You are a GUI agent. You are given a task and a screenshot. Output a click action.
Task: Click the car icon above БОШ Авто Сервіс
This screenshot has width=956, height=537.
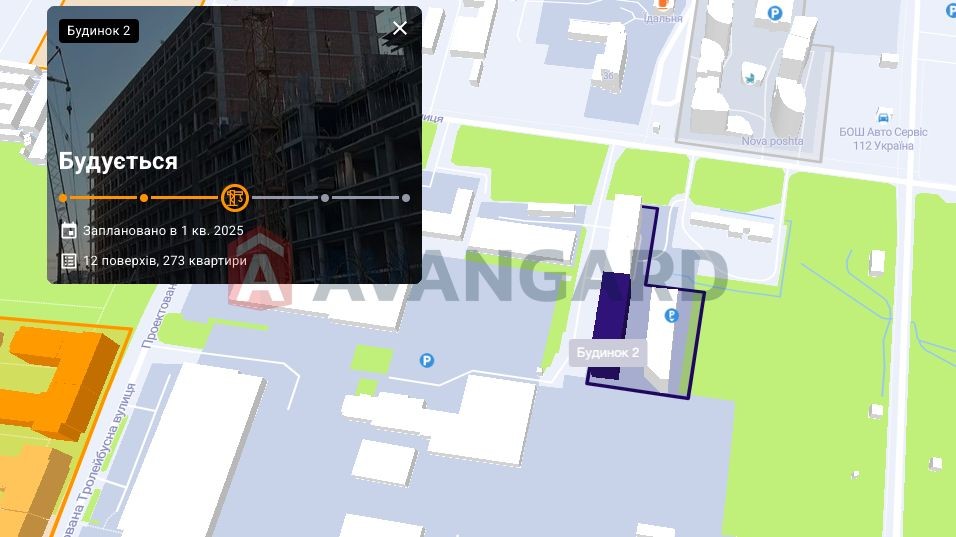point(883,115)
